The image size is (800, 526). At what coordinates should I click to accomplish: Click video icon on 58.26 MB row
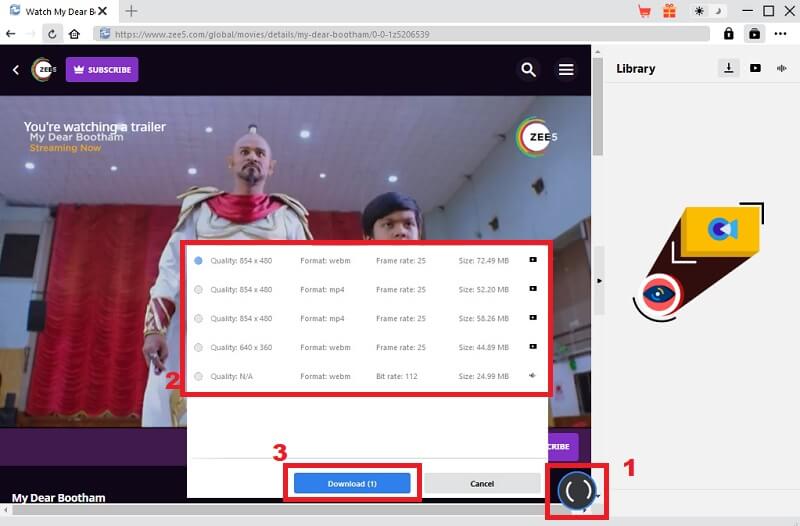pyautogui.click(x=533, y=318)
